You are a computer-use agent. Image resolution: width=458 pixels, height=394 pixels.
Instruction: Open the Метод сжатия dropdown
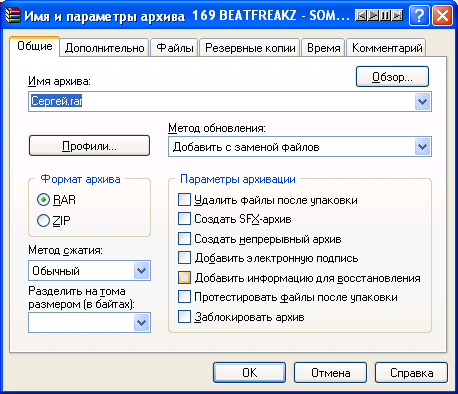pos(142,271)
